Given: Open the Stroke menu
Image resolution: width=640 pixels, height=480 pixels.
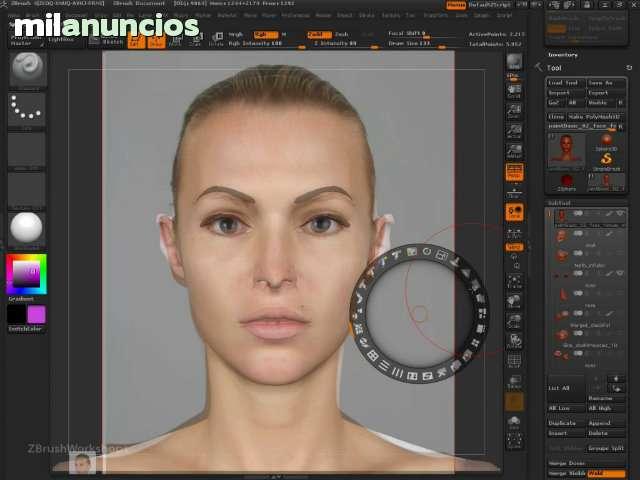Looking at the screenshot, I should (366, 16).
